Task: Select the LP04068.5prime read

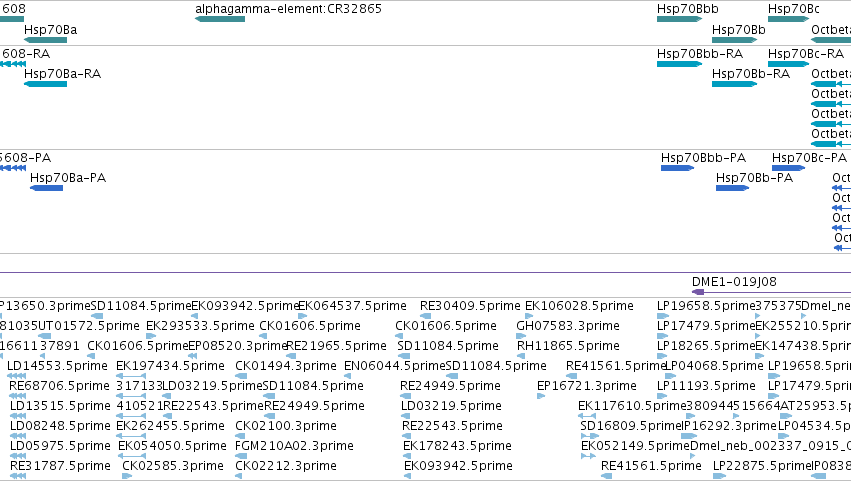Action: [670, 376]
